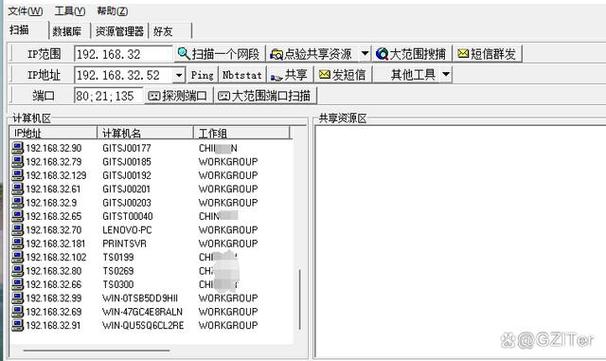Screen dimensions: 606x361
Task: Sort by 计算机名 column header
Action: (x=145, y=133)
